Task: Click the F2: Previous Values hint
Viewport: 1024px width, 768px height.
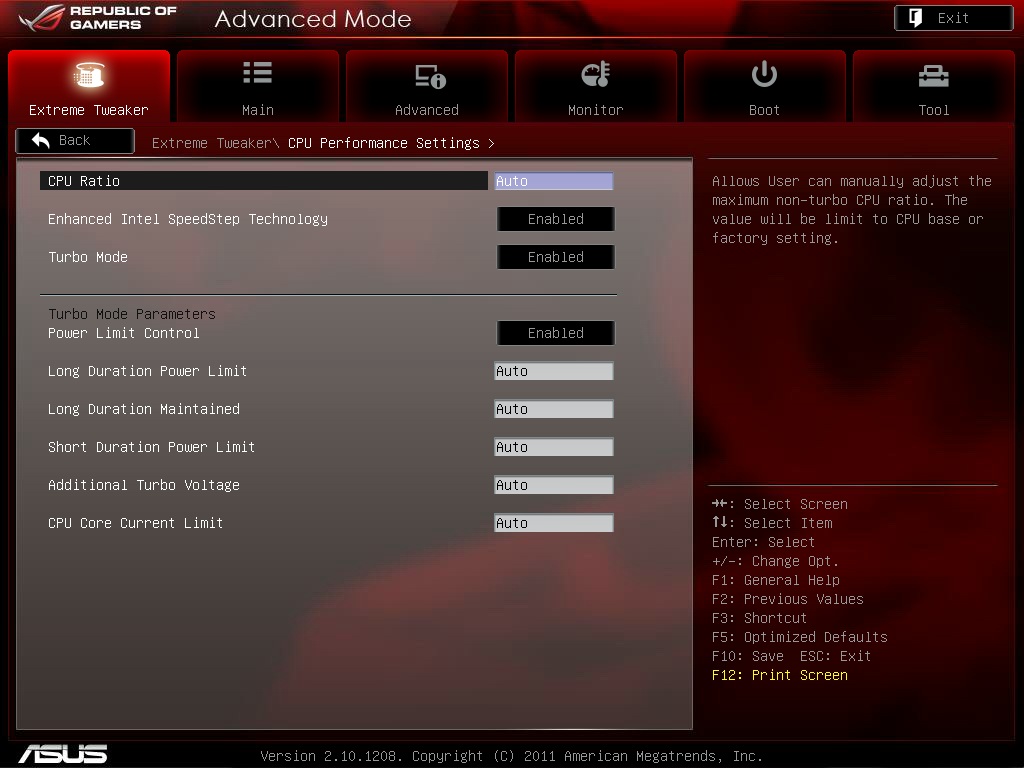Action: [x=788, y=600]
